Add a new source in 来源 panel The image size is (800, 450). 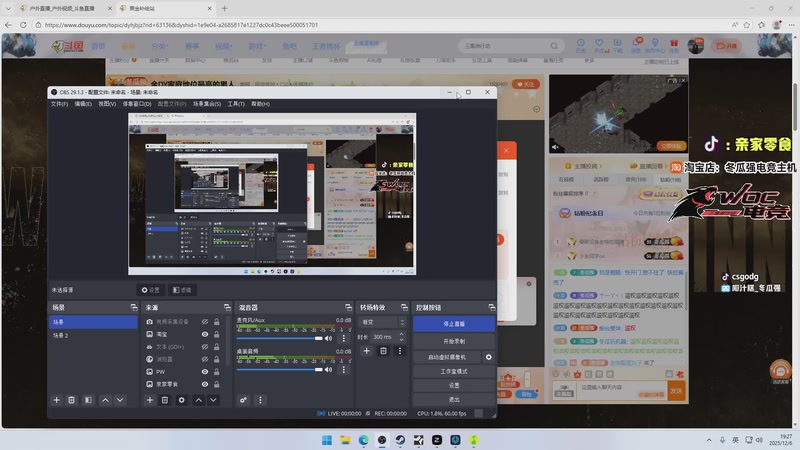click(149, 400)
